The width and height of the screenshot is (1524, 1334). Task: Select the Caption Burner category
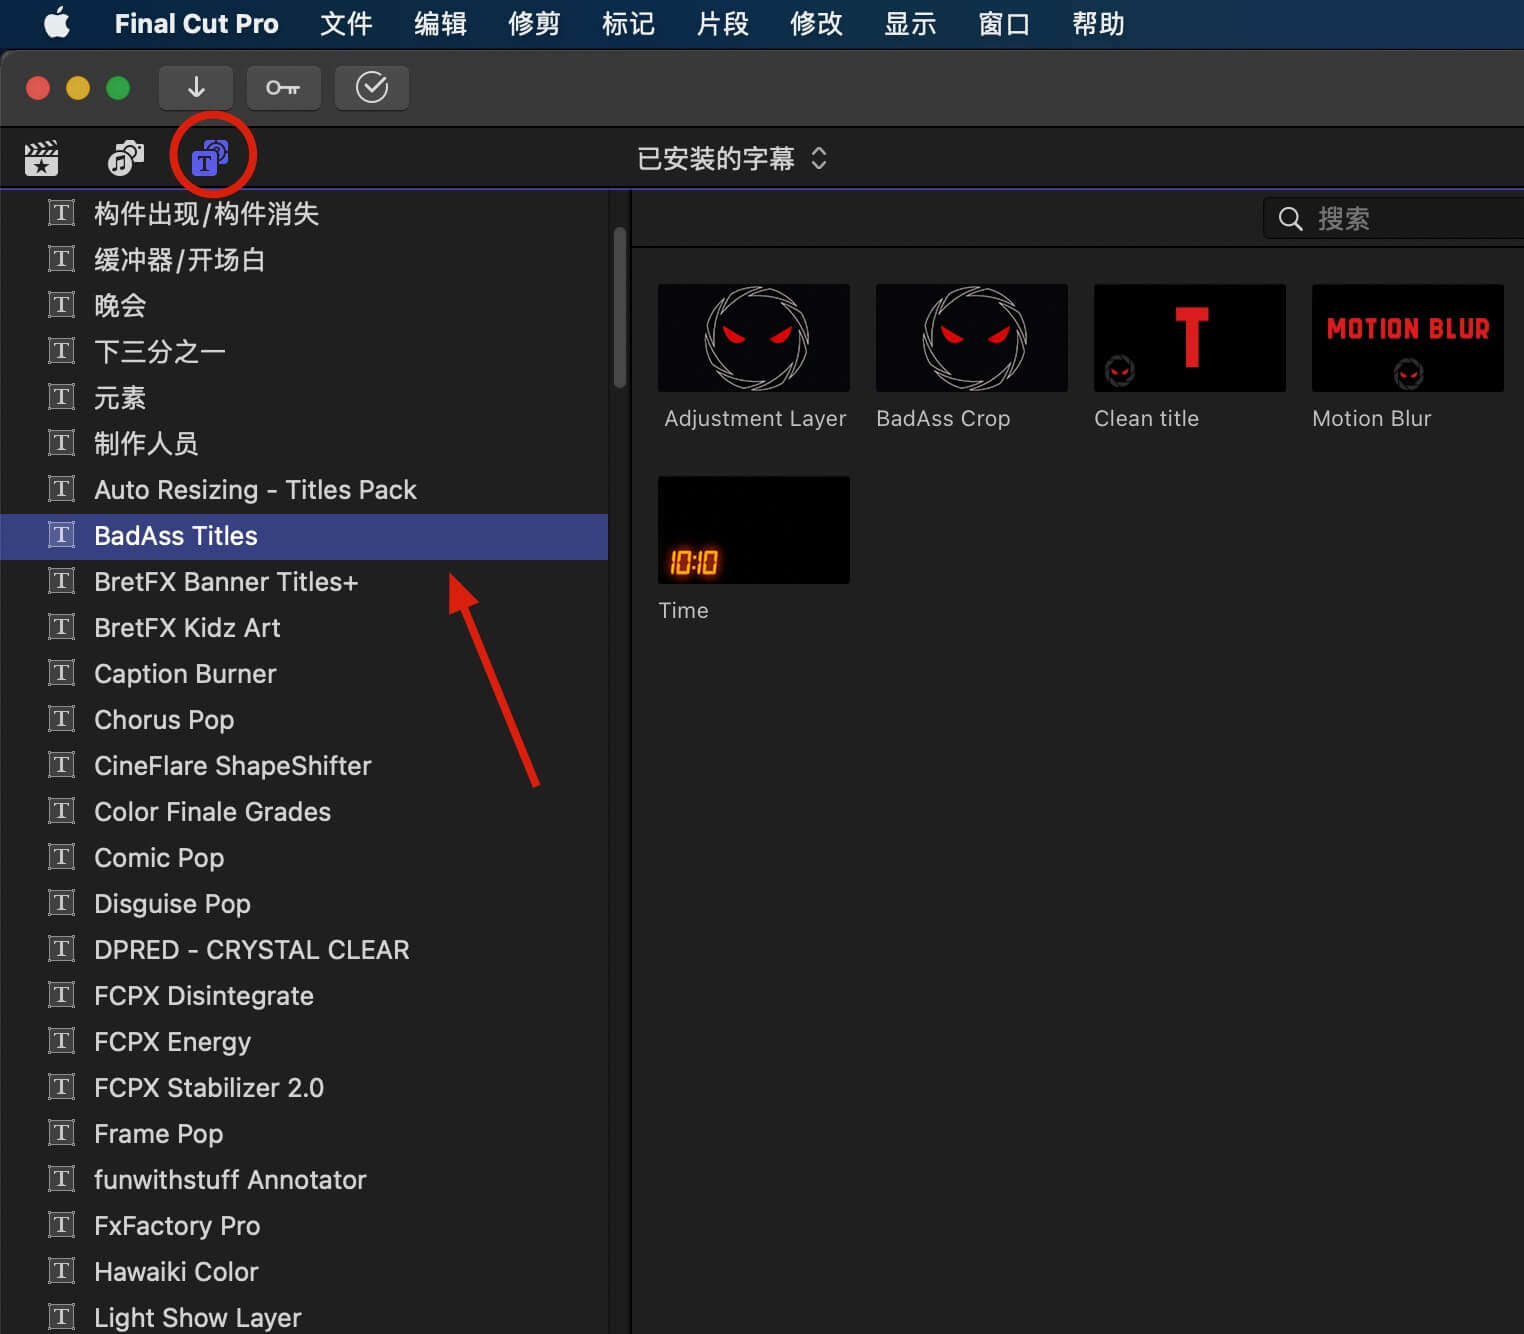(x=304, y=673)
